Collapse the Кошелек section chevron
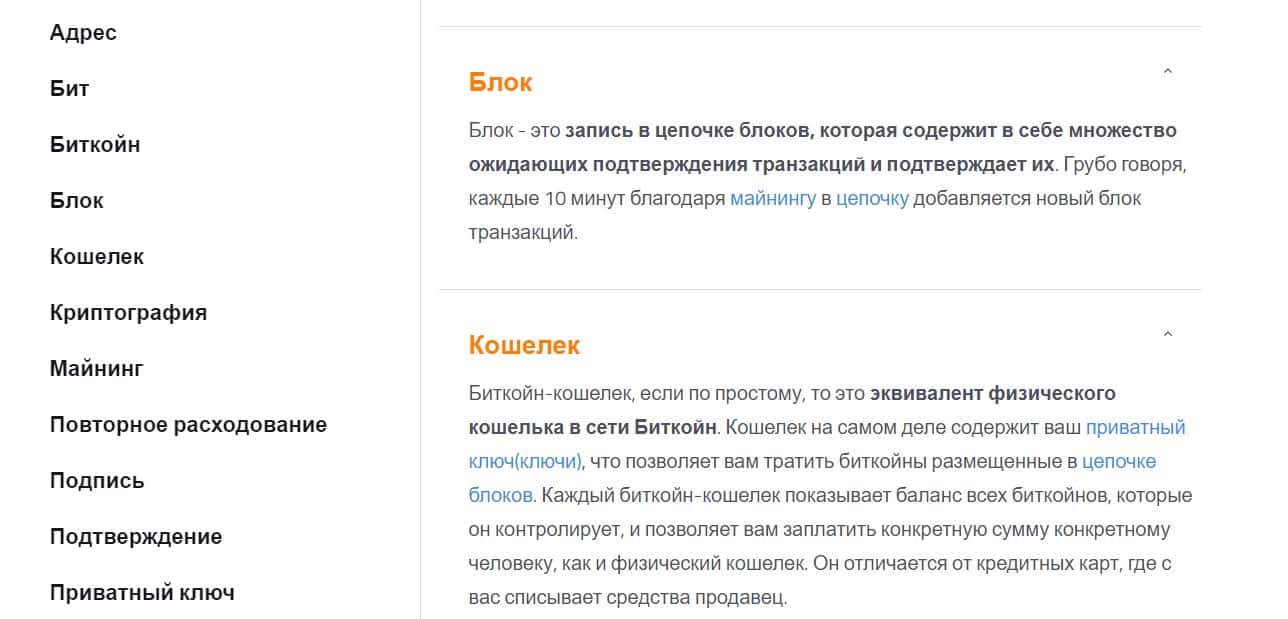1288x619 pixels. pyautogui.click(x=1167, y=335)
